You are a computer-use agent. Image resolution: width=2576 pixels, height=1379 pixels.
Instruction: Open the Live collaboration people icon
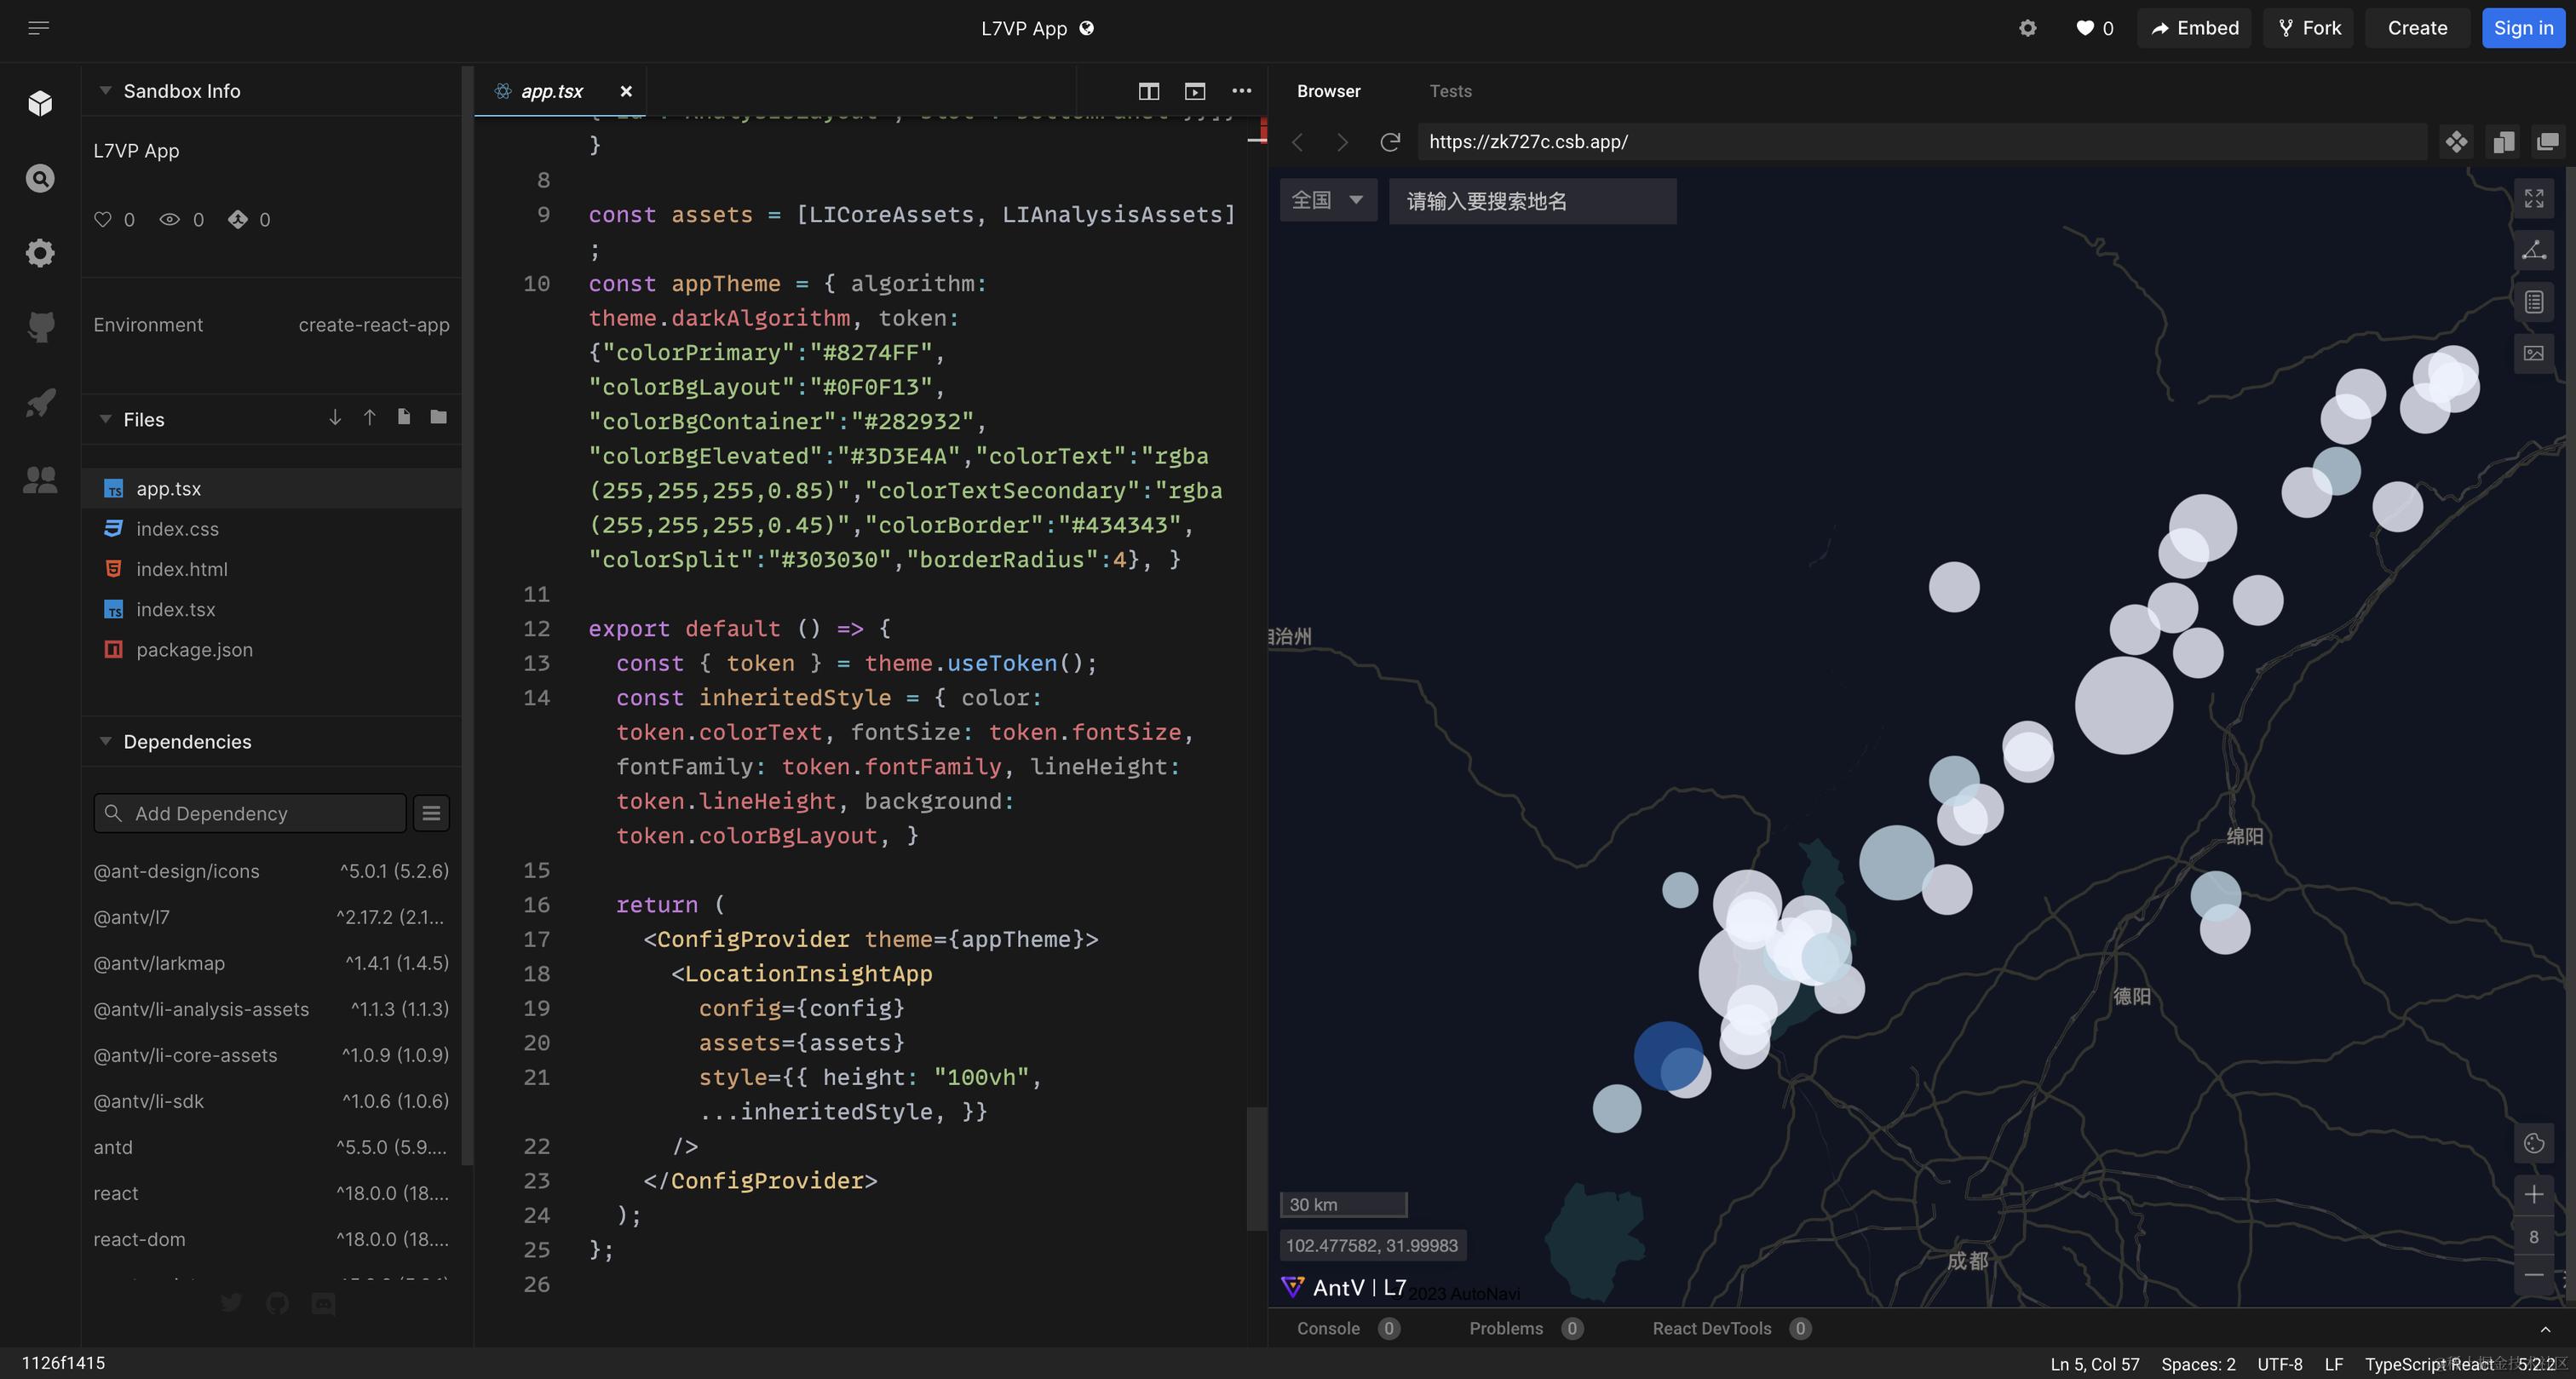(x=40, y=480)
